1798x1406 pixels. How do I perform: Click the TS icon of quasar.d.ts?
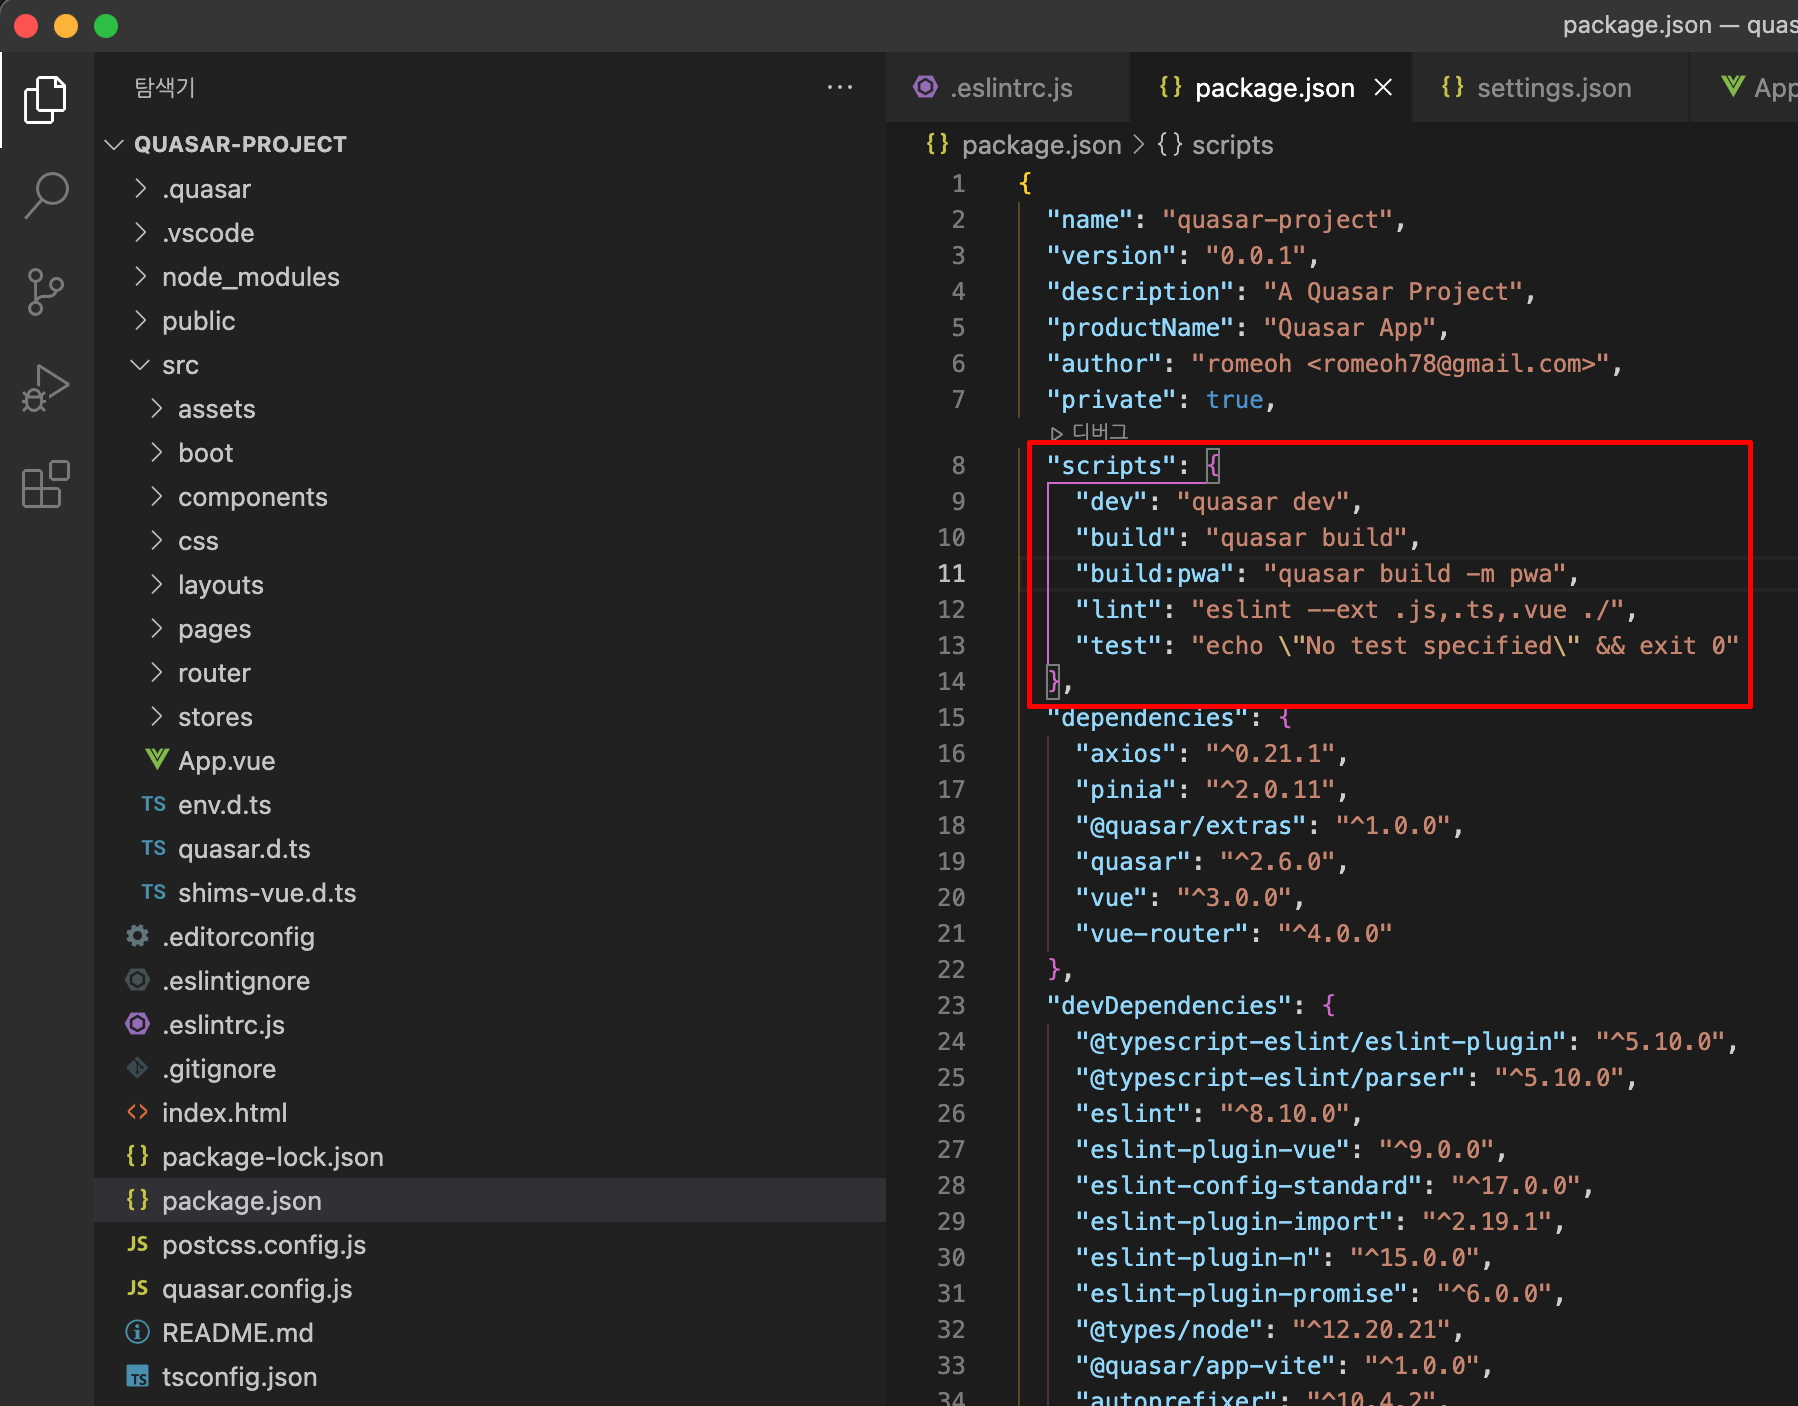point(153,848)
